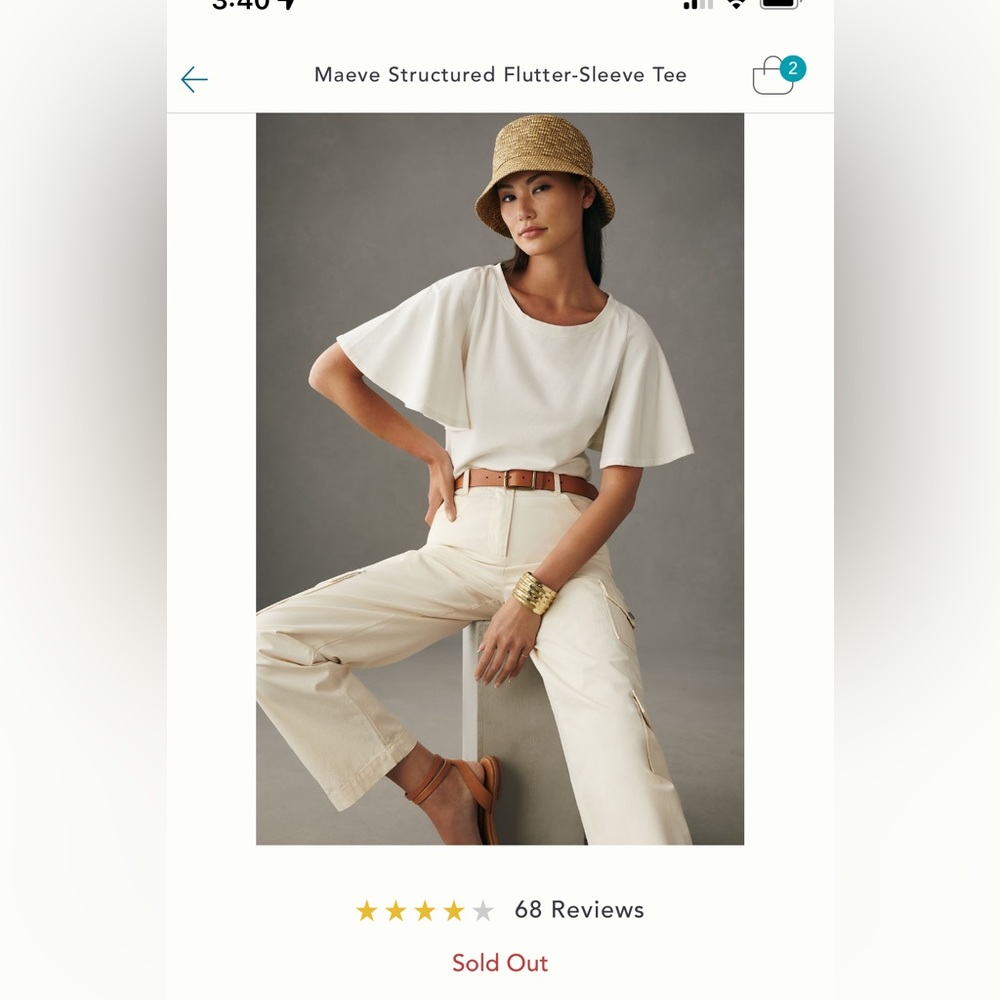The width and height of the screenshot is (1000, 1000).
Task: Tap the Sold Out label
Action: (500, 962)
